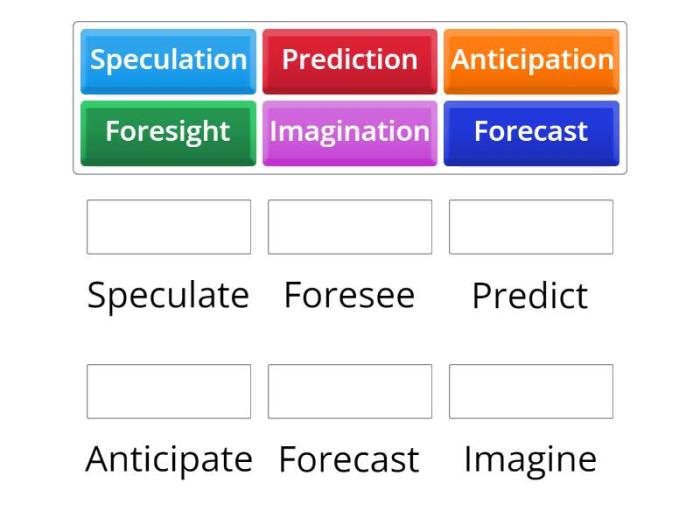Click the empty box above Forecast label
Screen dimensions: 700x525
[x=350, y=392]
